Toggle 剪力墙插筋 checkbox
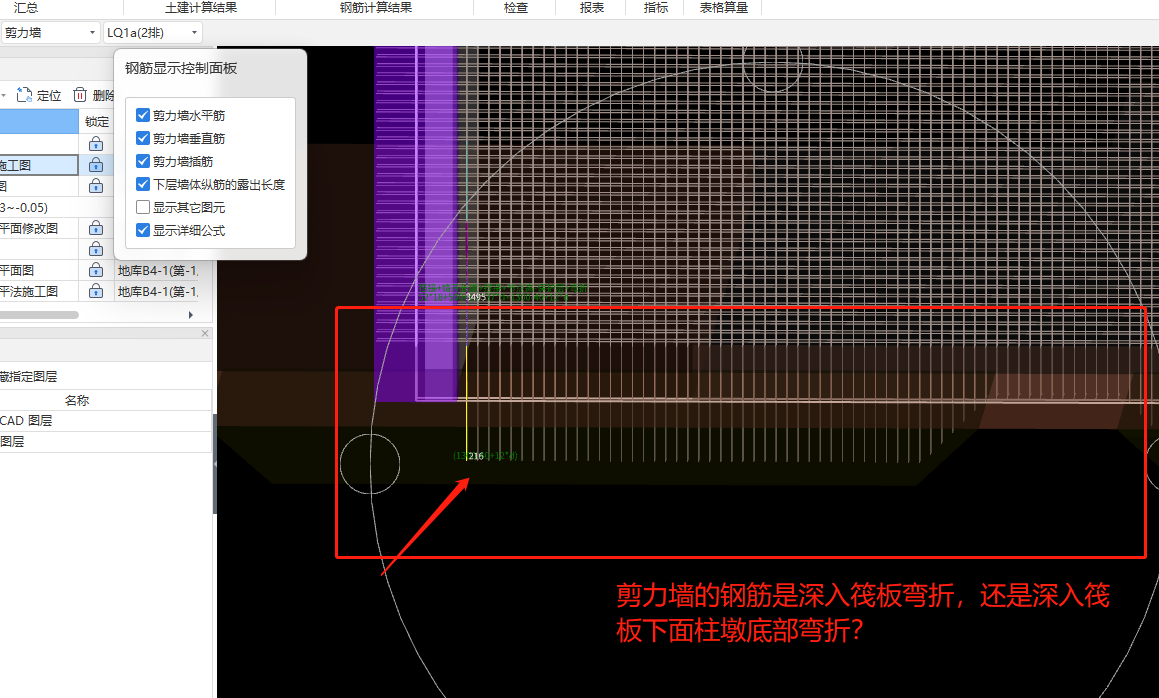 tap(143, 161)
